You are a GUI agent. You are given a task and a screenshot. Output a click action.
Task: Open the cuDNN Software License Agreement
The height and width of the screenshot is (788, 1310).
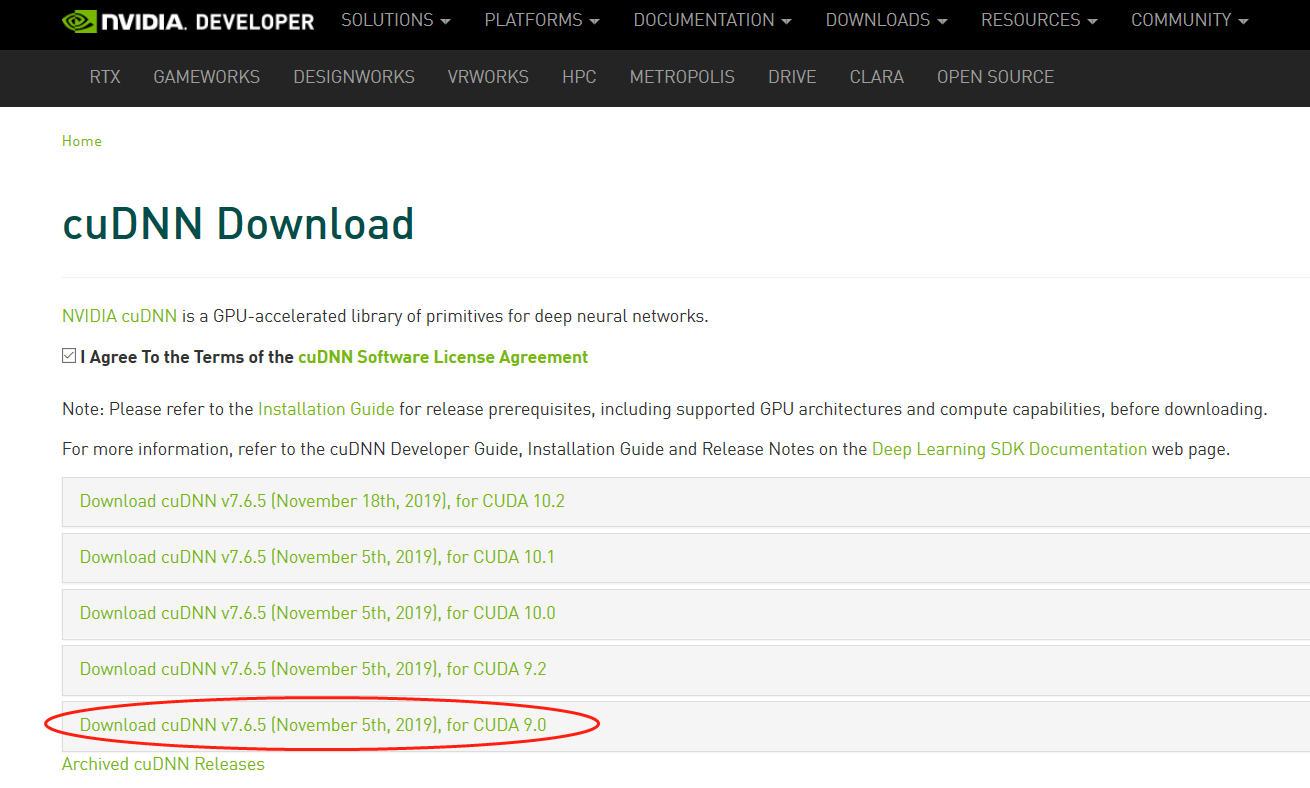[443, 357]
